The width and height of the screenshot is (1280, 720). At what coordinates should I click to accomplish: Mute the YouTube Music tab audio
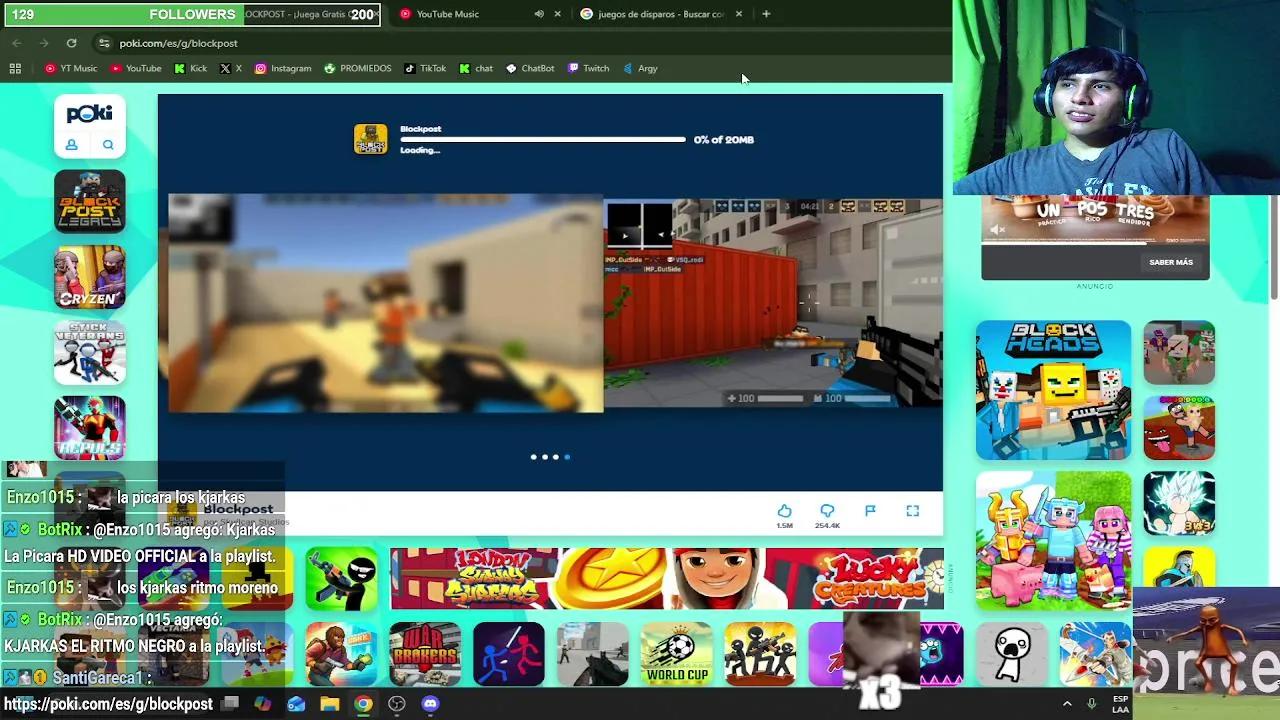539,14
